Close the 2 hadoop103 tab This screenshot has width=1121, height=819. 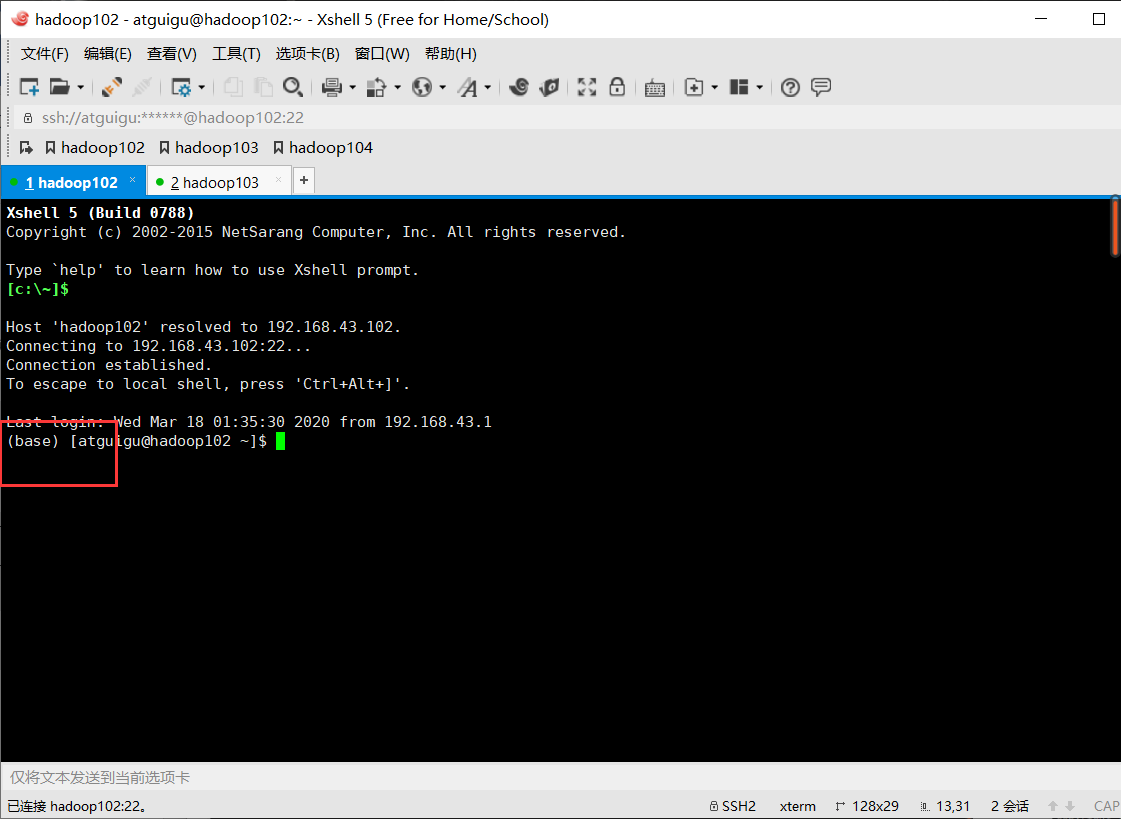point(278,180)
